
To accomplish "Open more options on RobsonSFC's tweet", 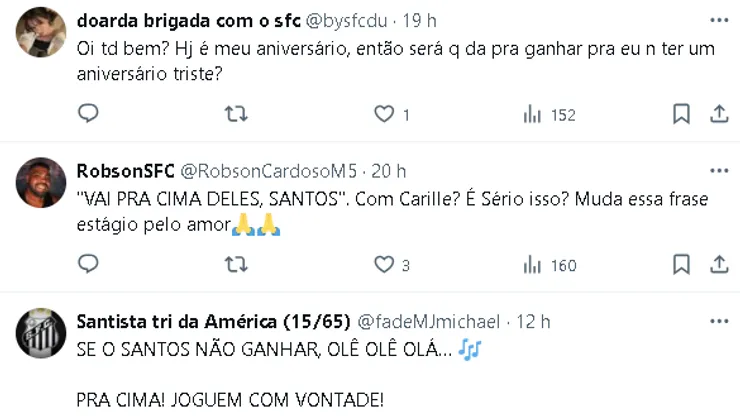I will pyautogui.click(x=719, y=170).
